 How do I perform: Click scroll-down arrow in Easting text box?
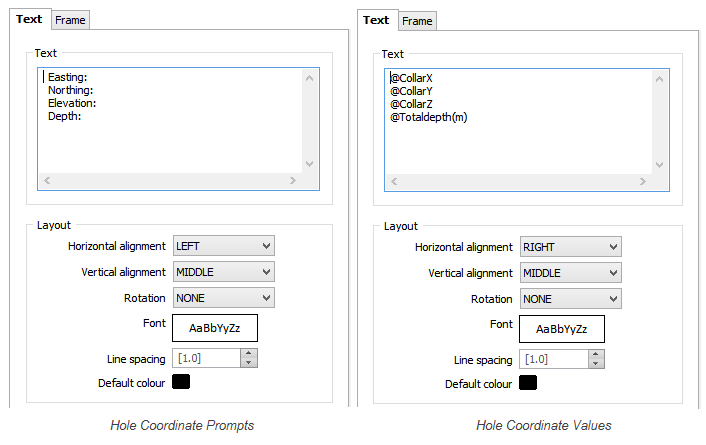[x=309, y=163]
